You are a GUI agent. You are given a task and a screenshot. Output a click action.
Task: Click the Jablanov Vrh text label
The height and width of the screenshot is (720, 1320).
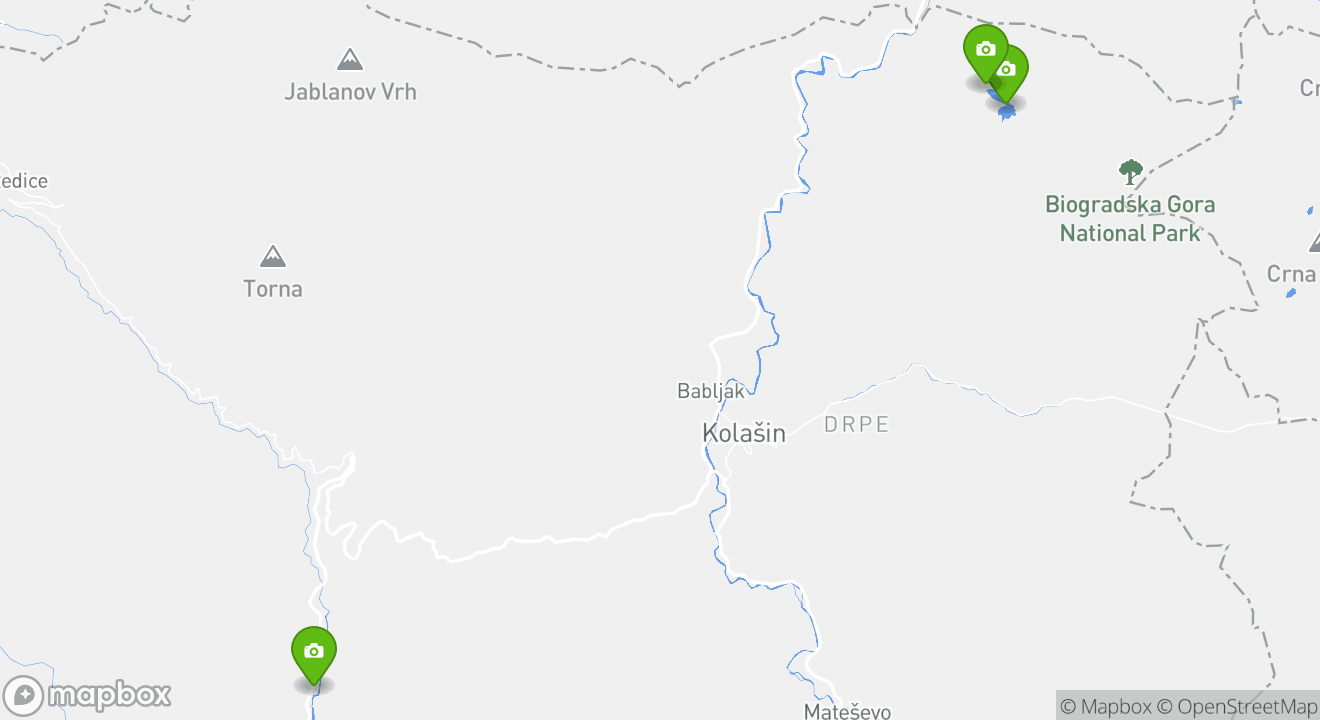pos(350,92)
